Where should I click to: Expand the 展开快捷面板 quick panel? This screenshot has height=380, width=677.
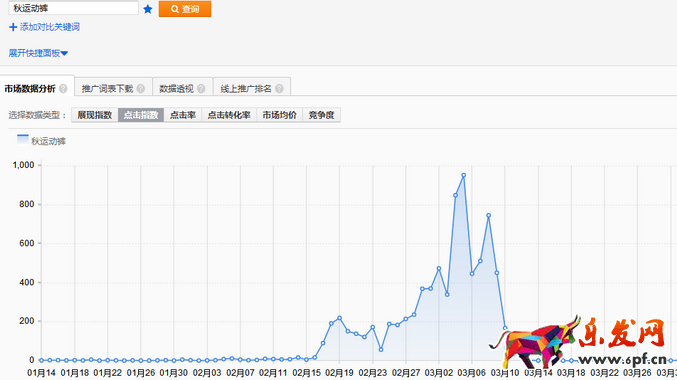point(38,53)
